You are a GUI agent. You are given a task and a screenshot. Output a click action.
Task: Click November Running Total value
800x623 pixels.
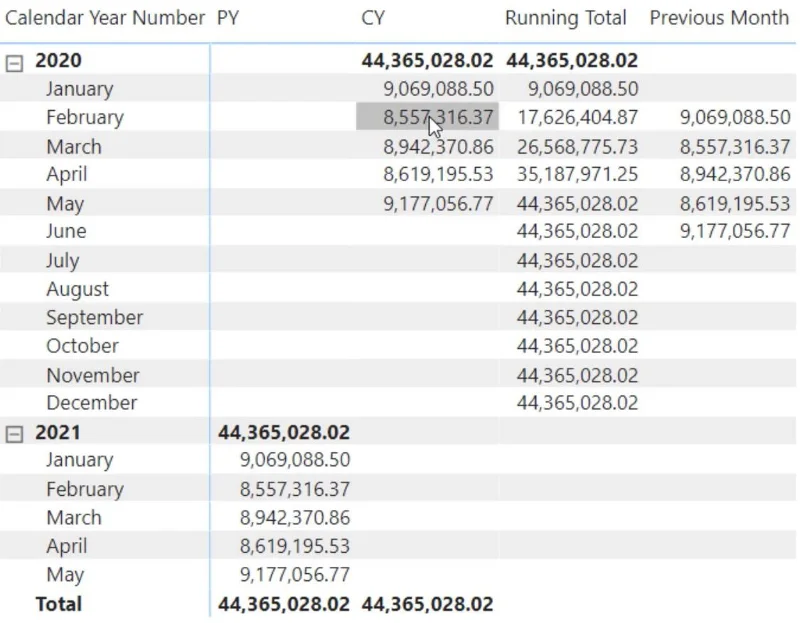(x=578, y=376)
